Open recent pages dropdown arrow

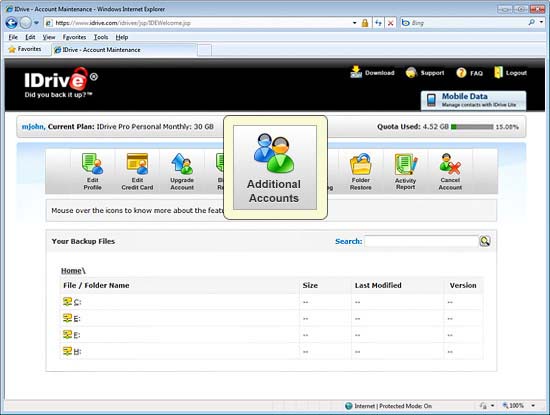36,23
